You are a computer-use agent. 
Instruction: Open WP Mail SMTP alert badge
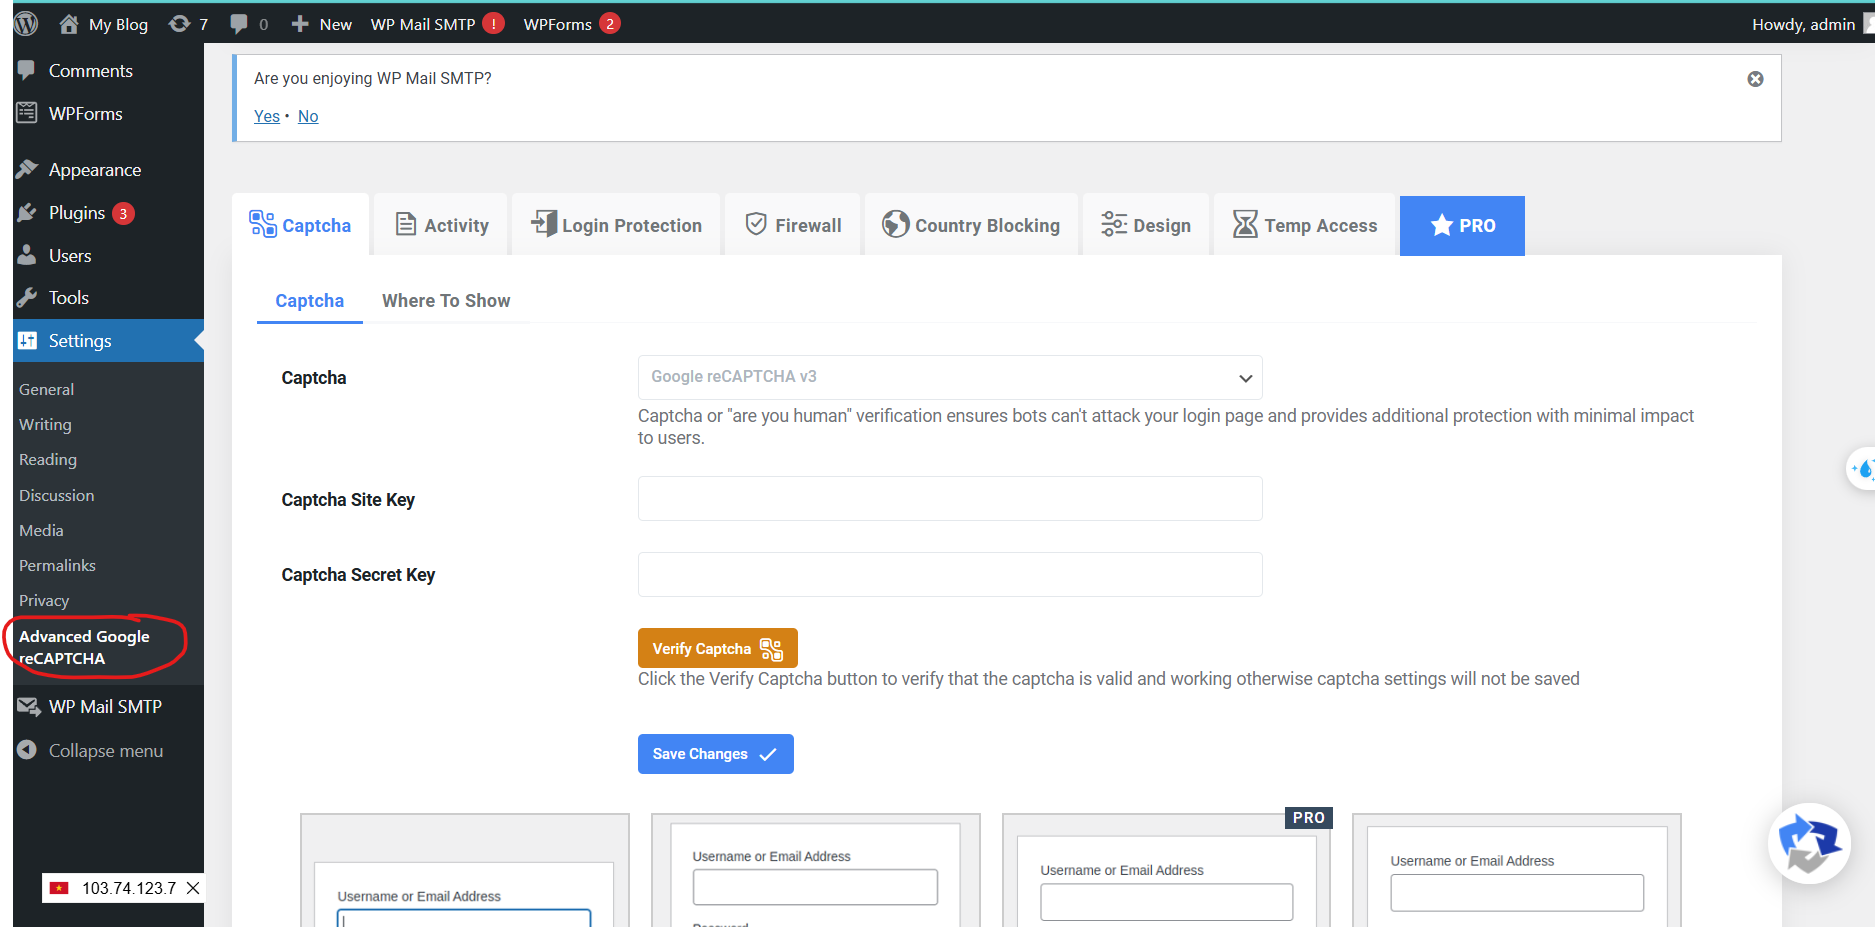[493, 23]
